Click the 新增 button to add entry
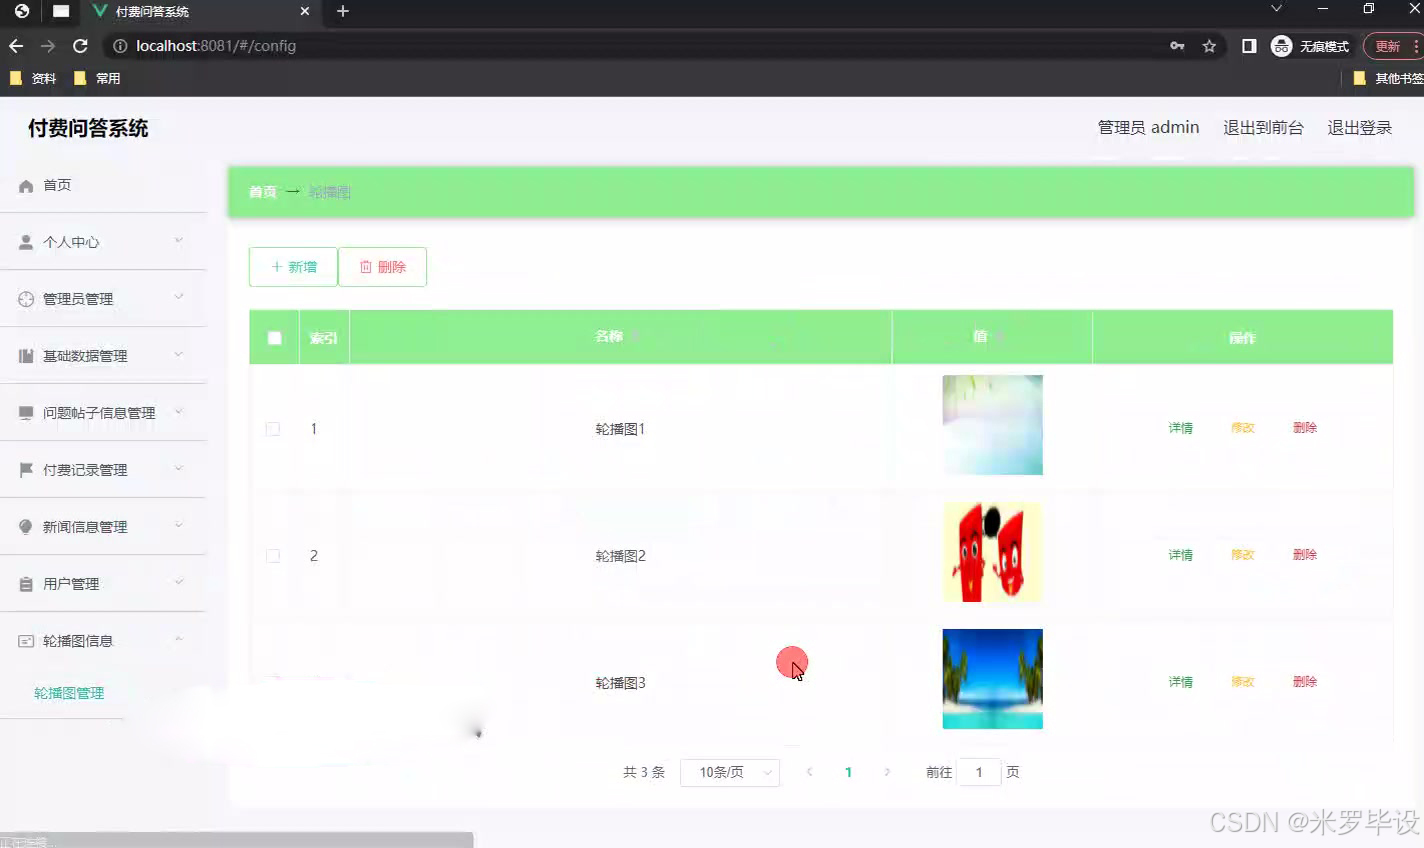 pos(293,266)
